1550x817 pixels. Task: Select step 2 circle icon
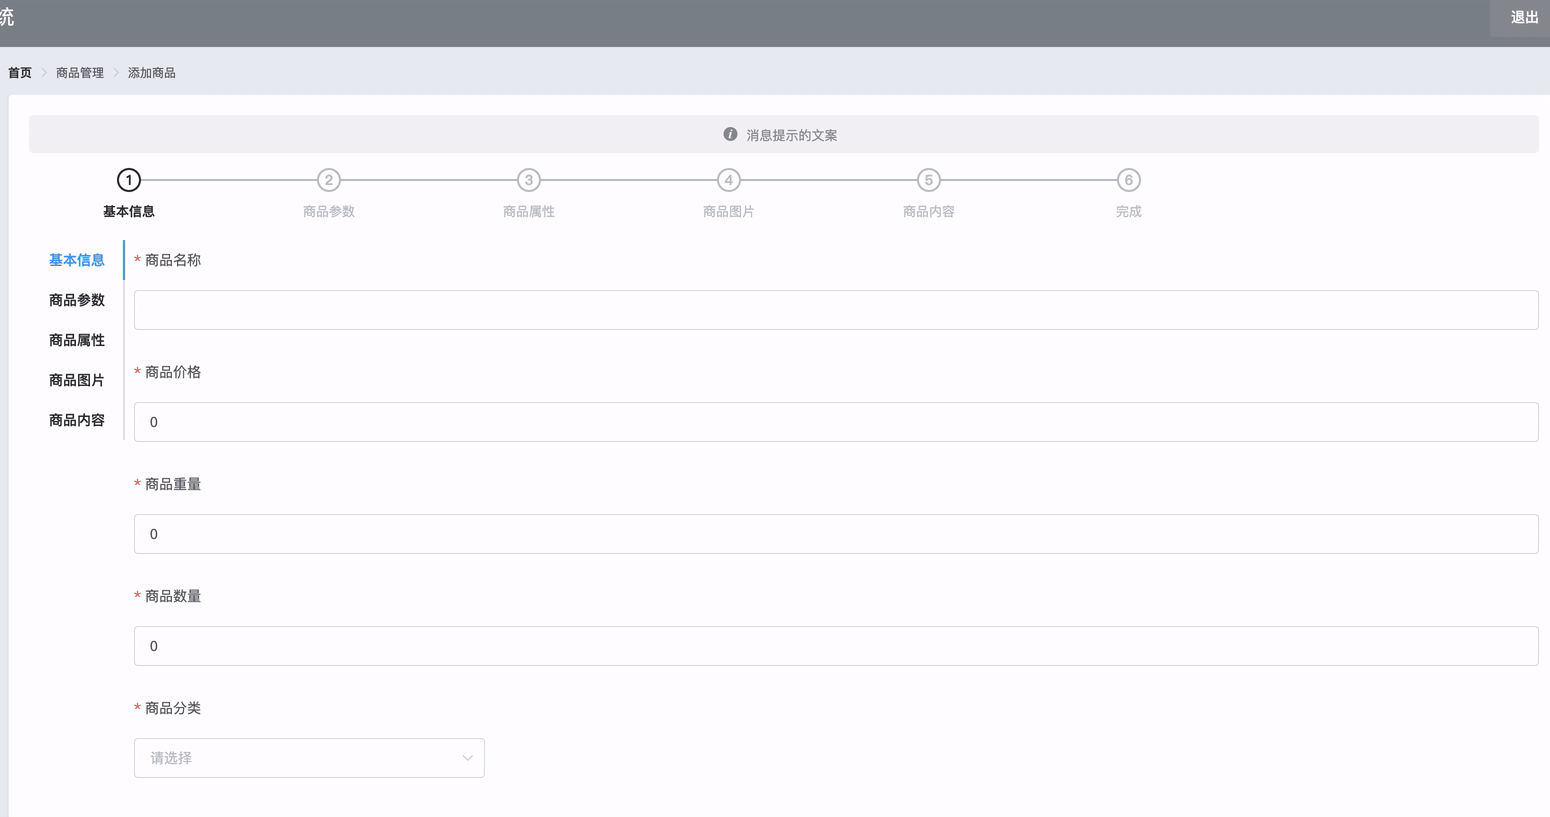point(329,180)
